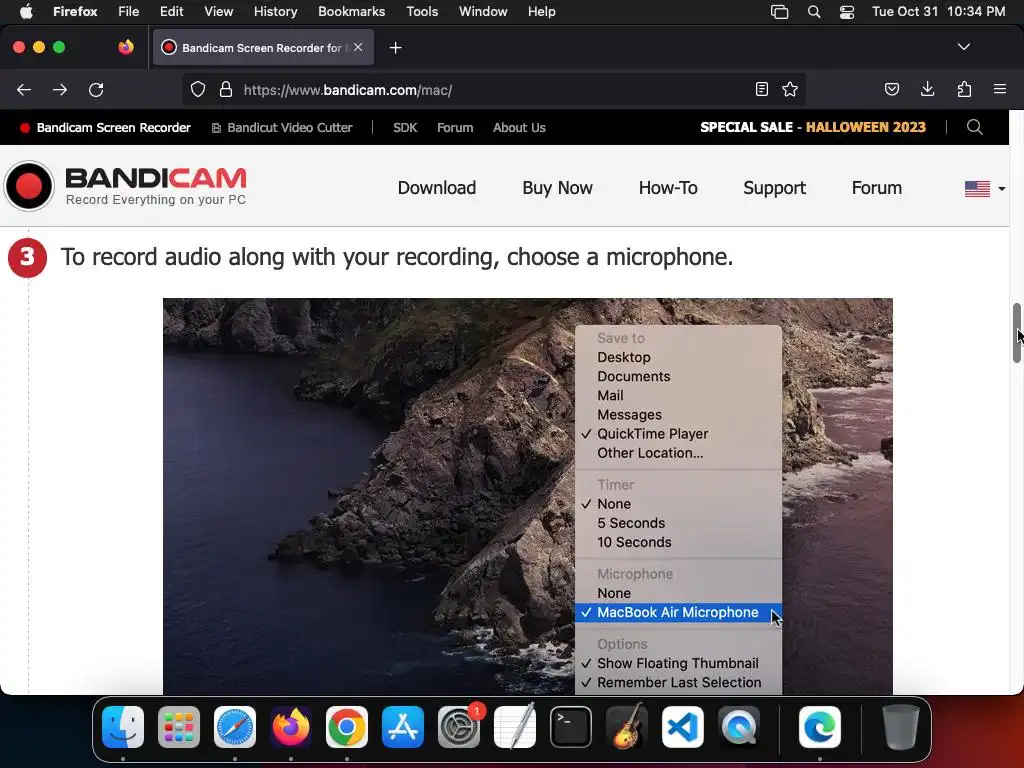1024x768 pixels.
Task: Click the Bandicam logo
Action: (x=126, y=186)
